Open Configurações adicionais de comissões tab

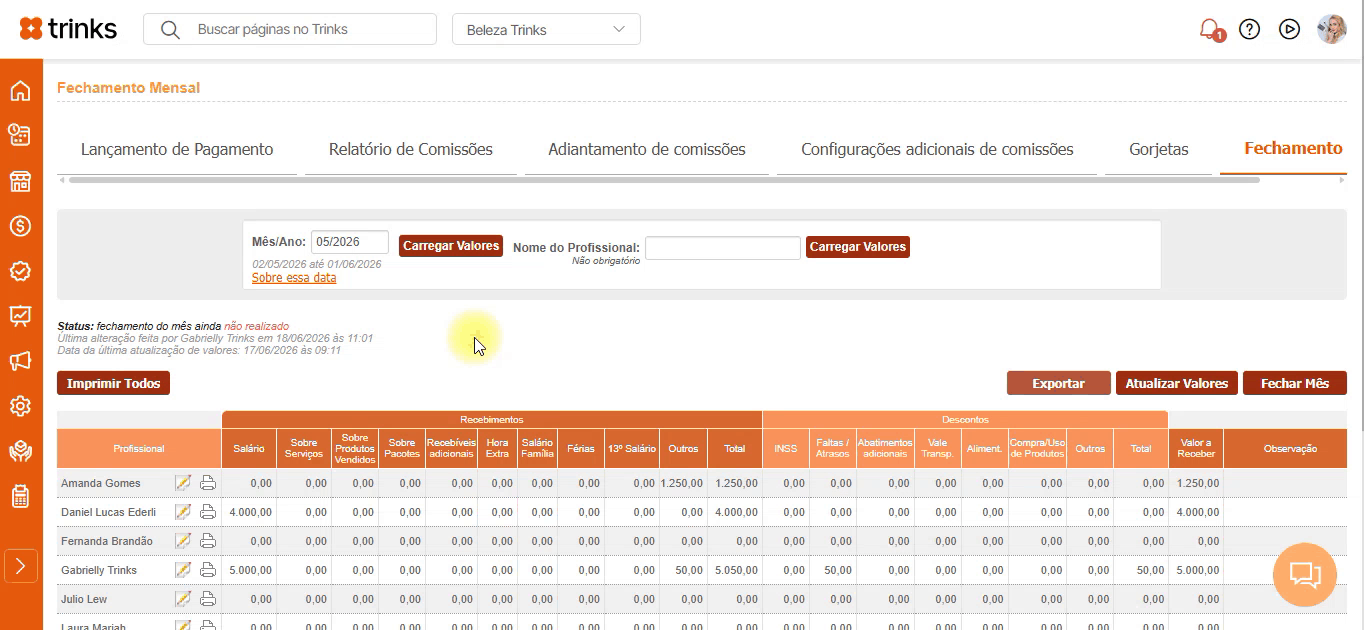tap(937, 149)
